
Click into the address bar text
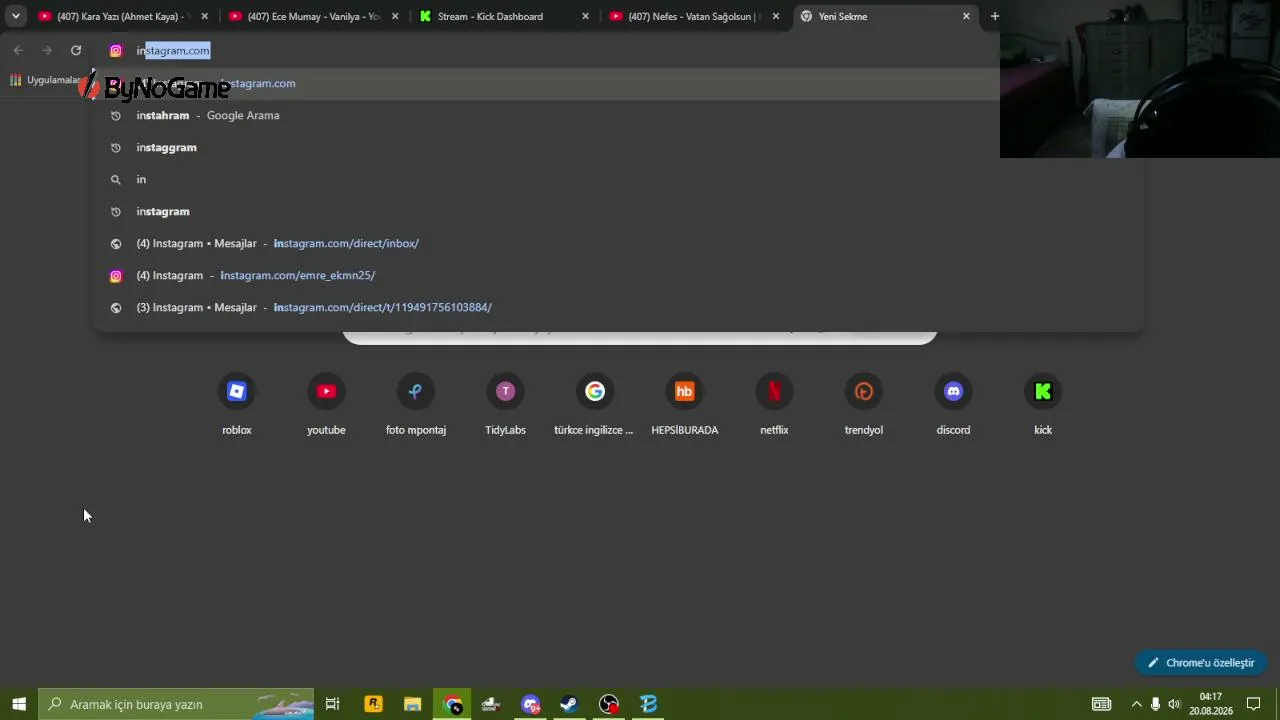(173, 50)
